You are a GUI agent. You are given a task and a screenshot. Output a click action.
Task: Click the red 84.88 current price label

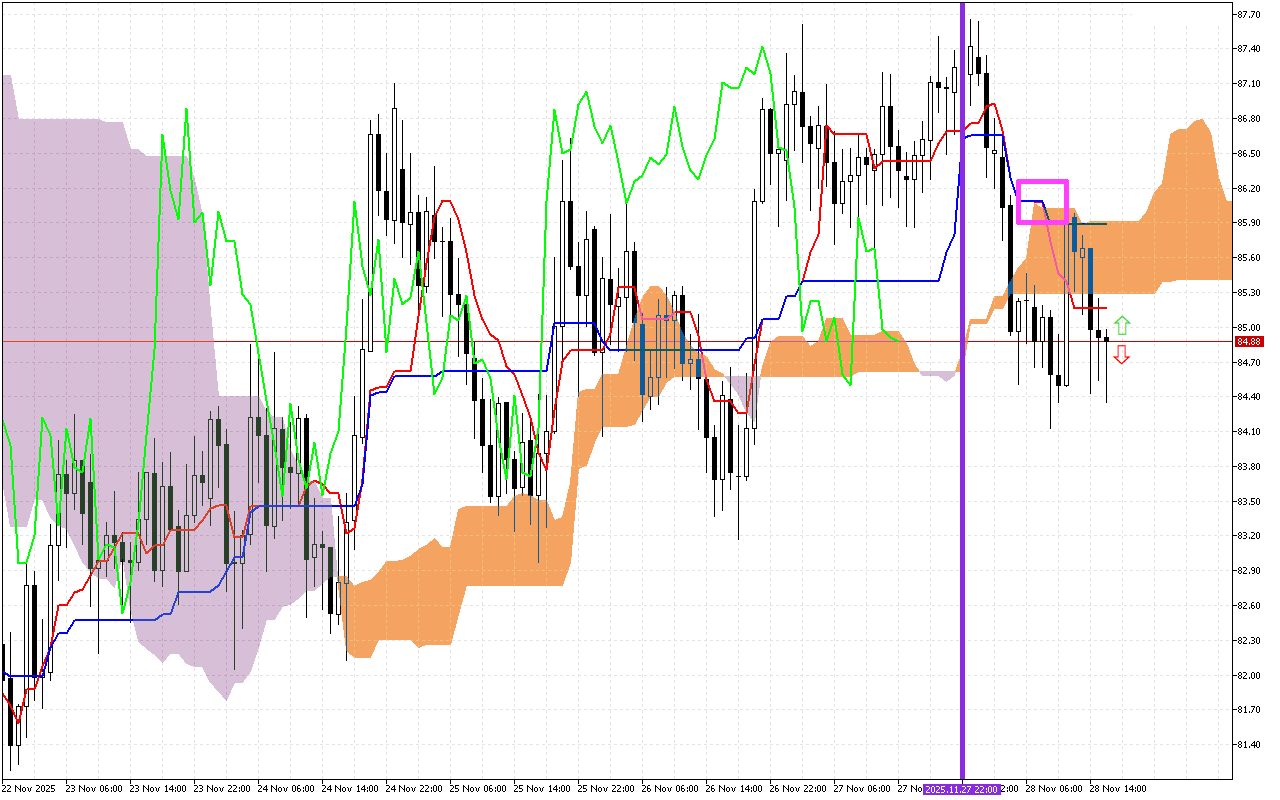[1249, 341]
